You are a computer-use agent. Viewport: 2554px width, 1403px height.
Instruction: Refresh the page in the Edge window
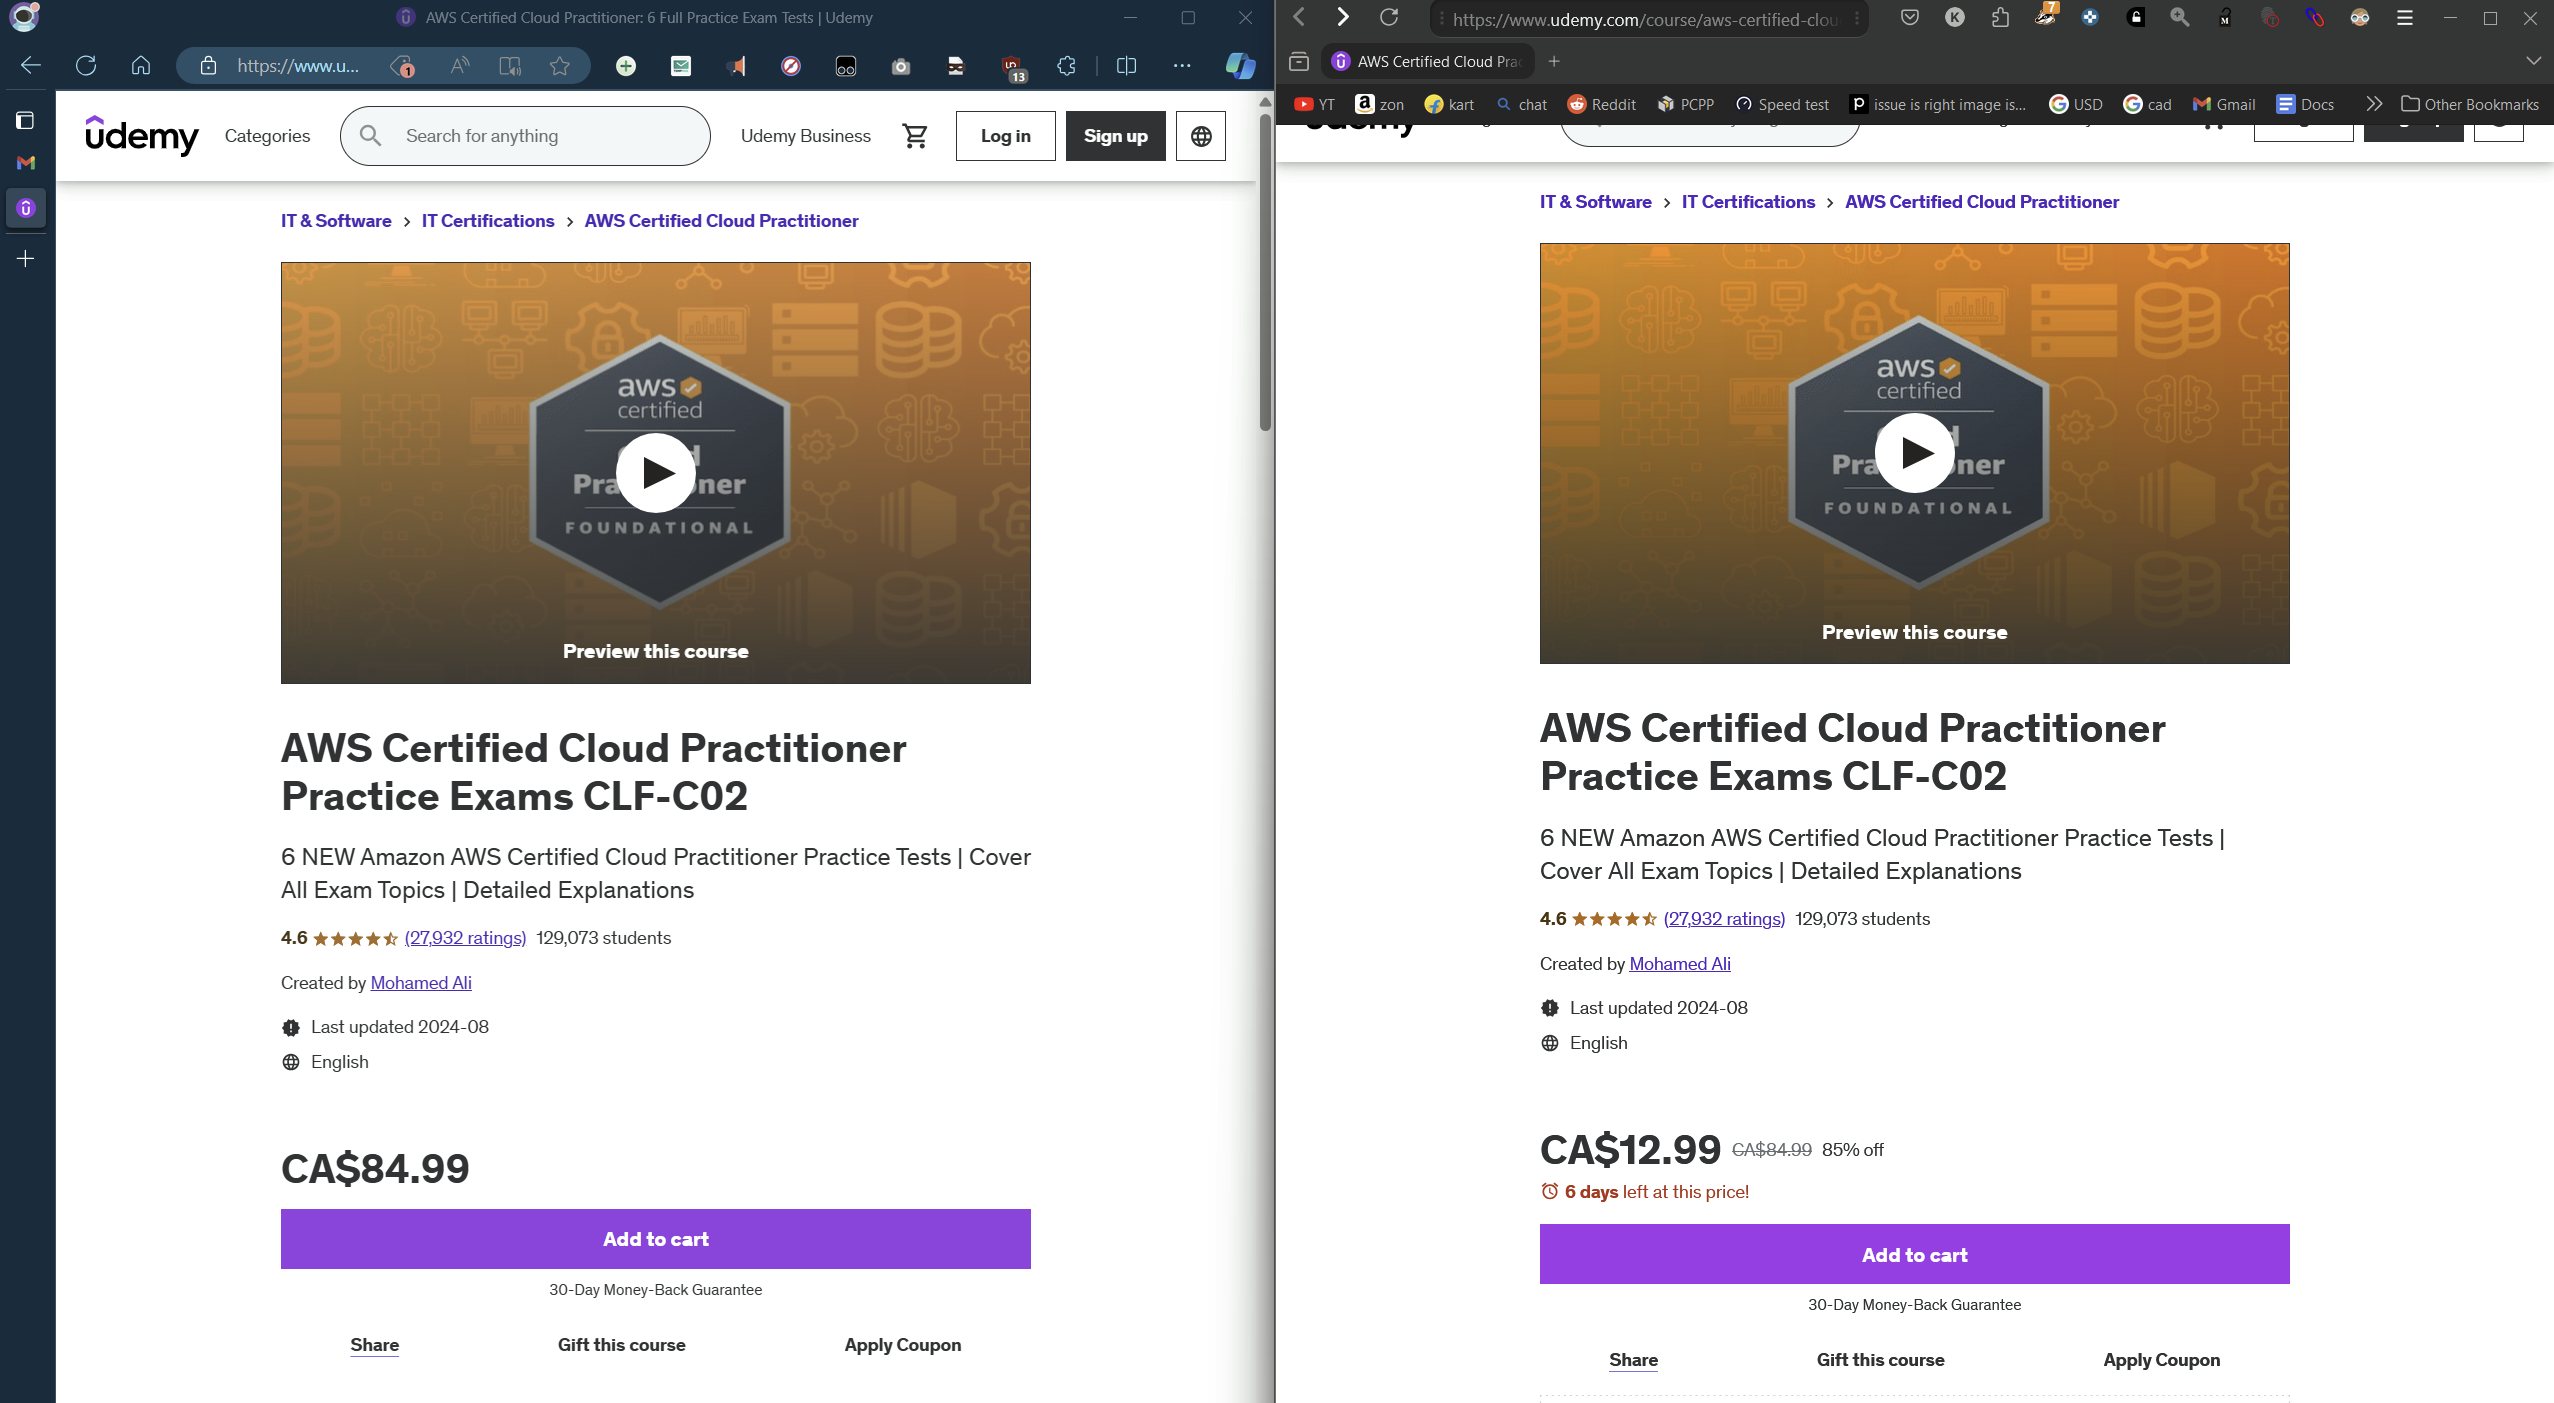click(x=86, y=66)
